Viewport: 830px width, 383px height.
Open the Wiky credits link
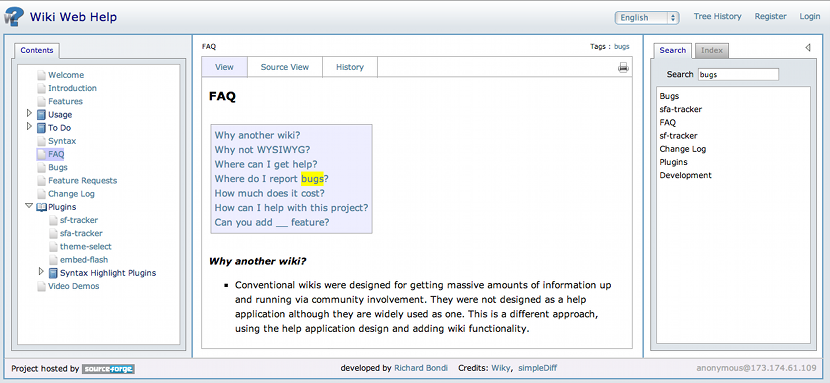click(x=501, y=368)
